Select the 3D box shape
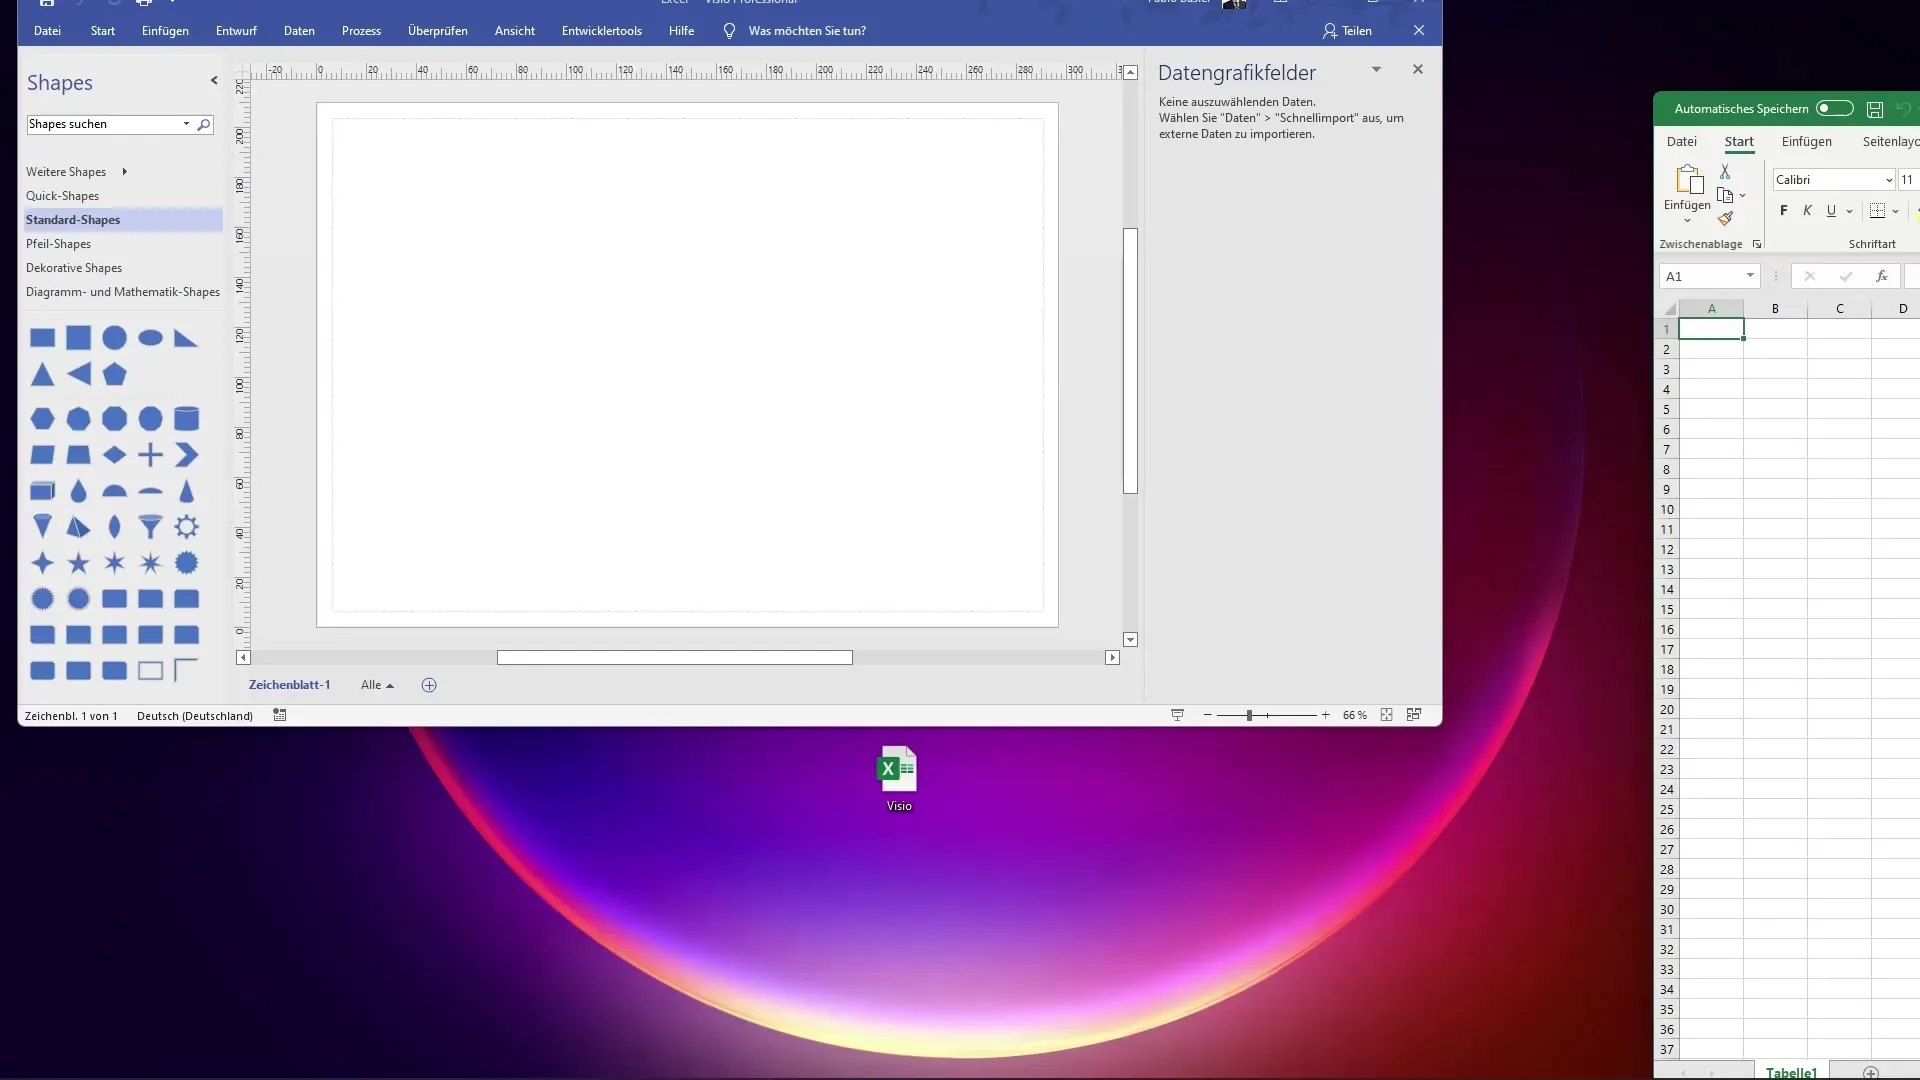Screen dimensions: 1920x1080 43,491
